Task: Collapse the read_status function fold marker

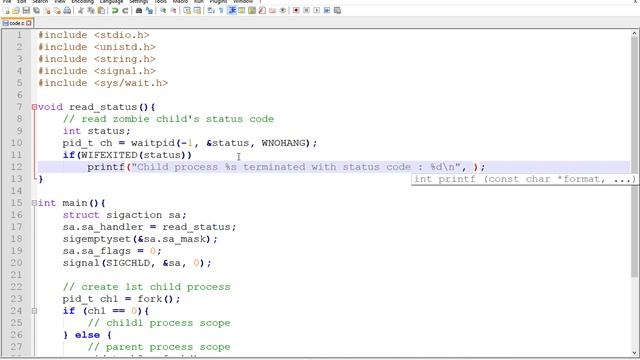Action: point(34,107)
